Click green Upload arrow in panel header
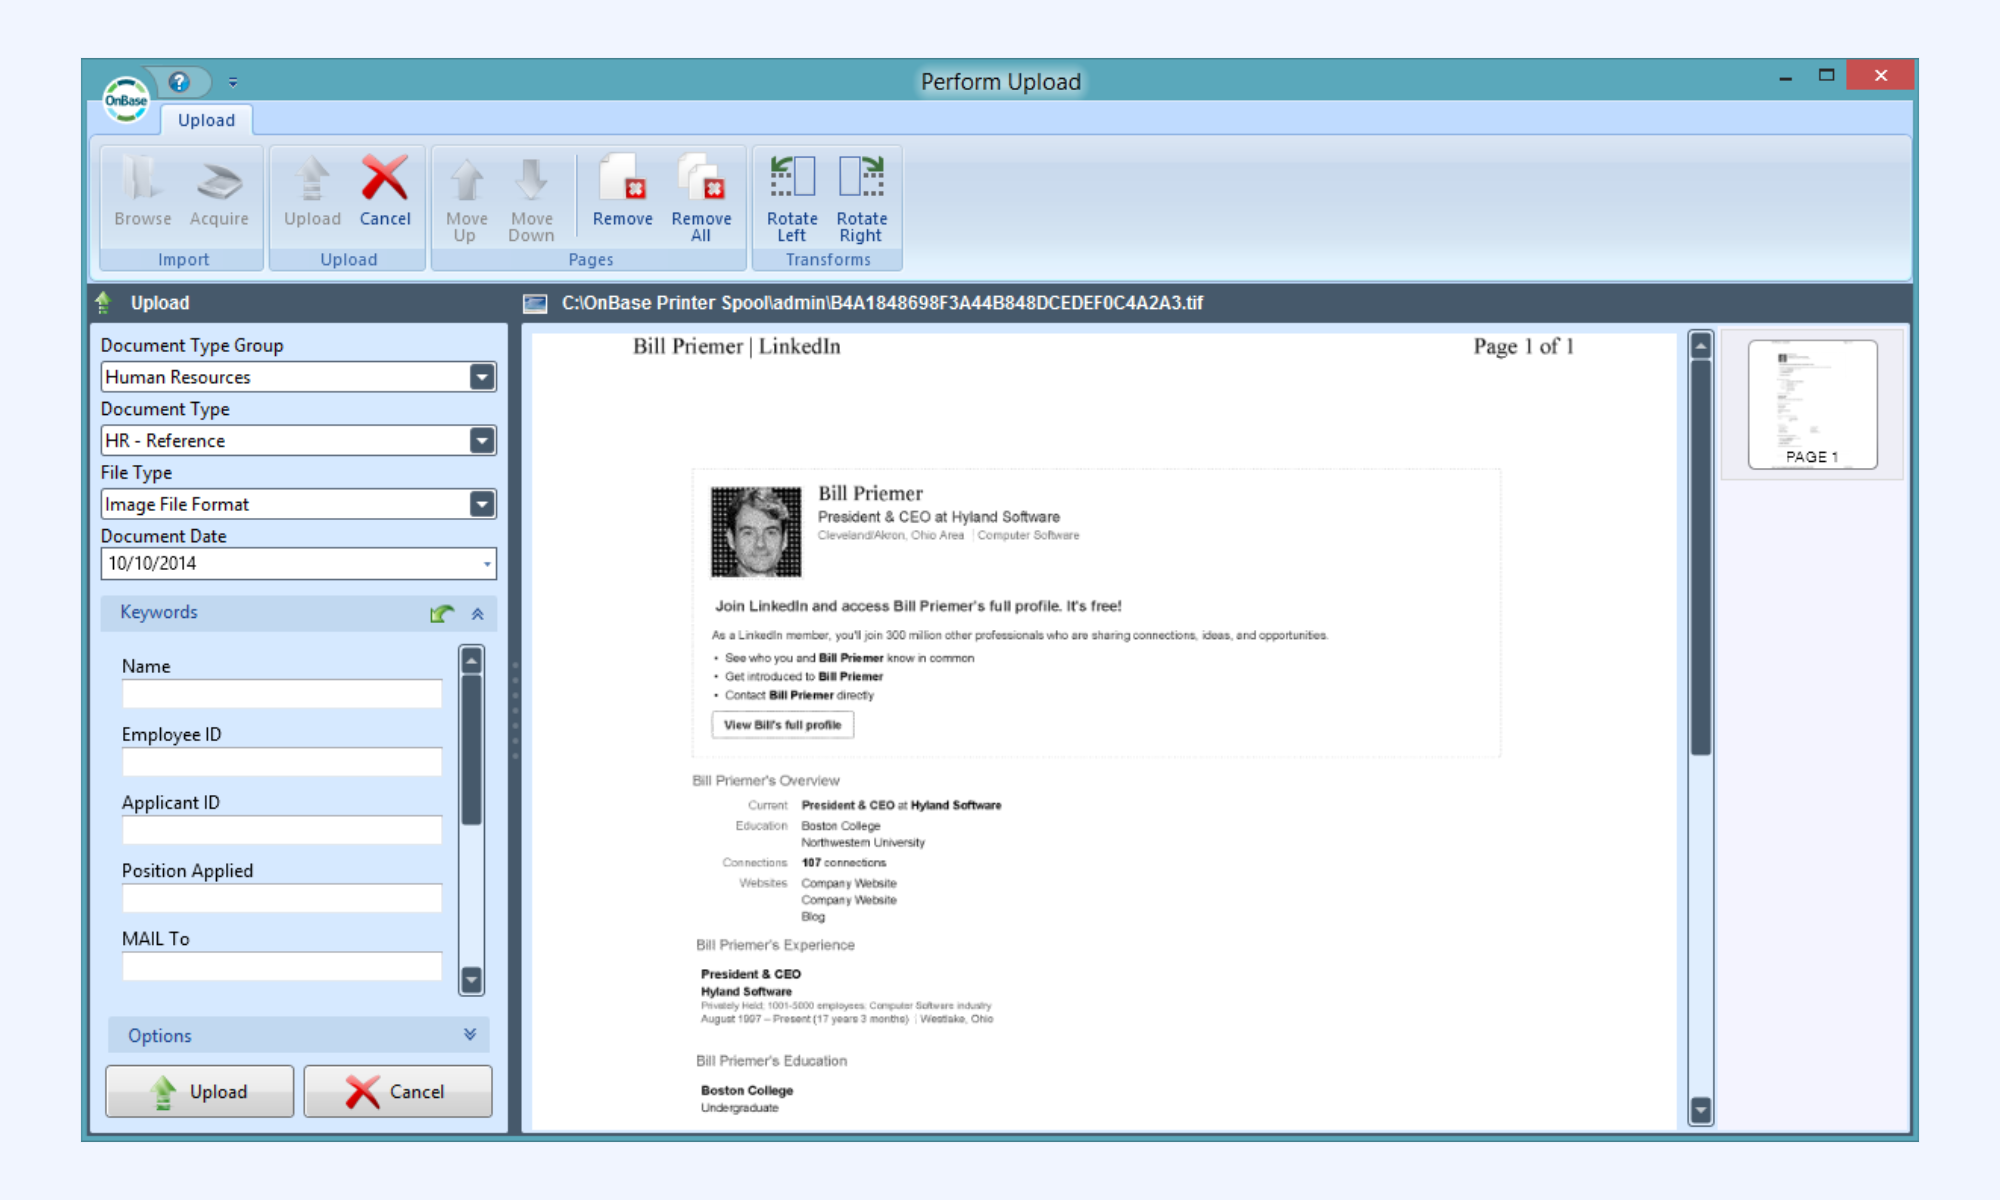The height and width of the screenshot is (1200, 2000). click(103, 302)
